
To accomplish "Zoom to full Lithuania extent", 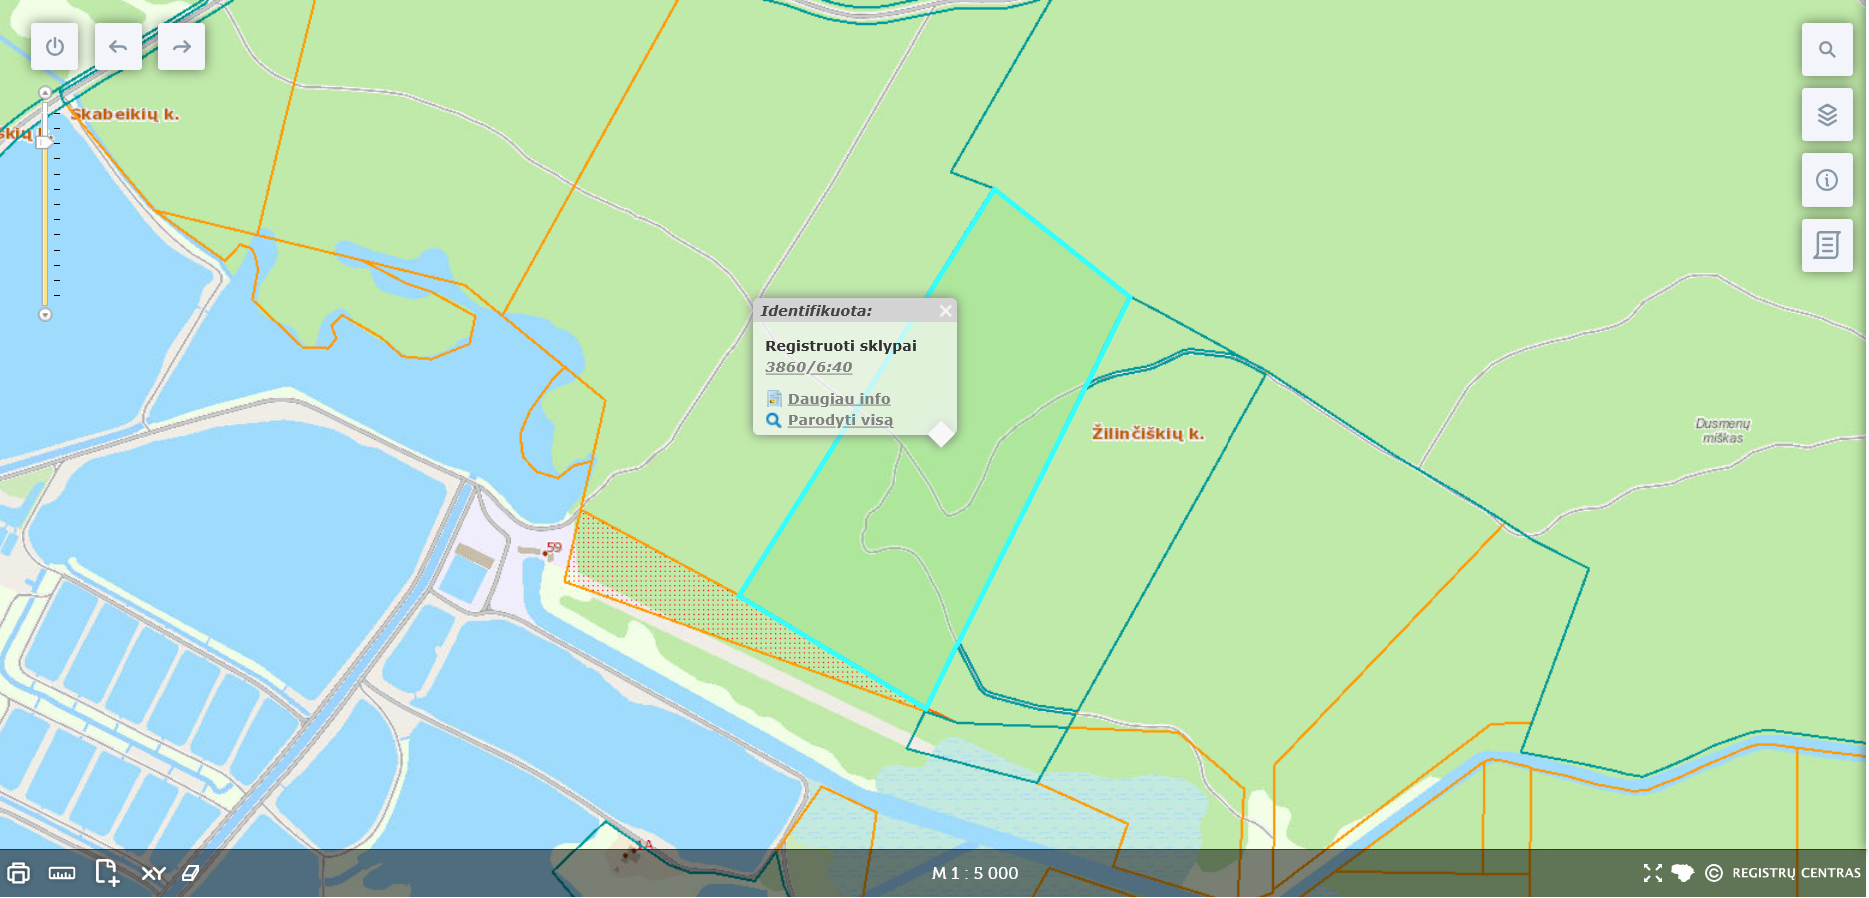I will click(1682, 873).
